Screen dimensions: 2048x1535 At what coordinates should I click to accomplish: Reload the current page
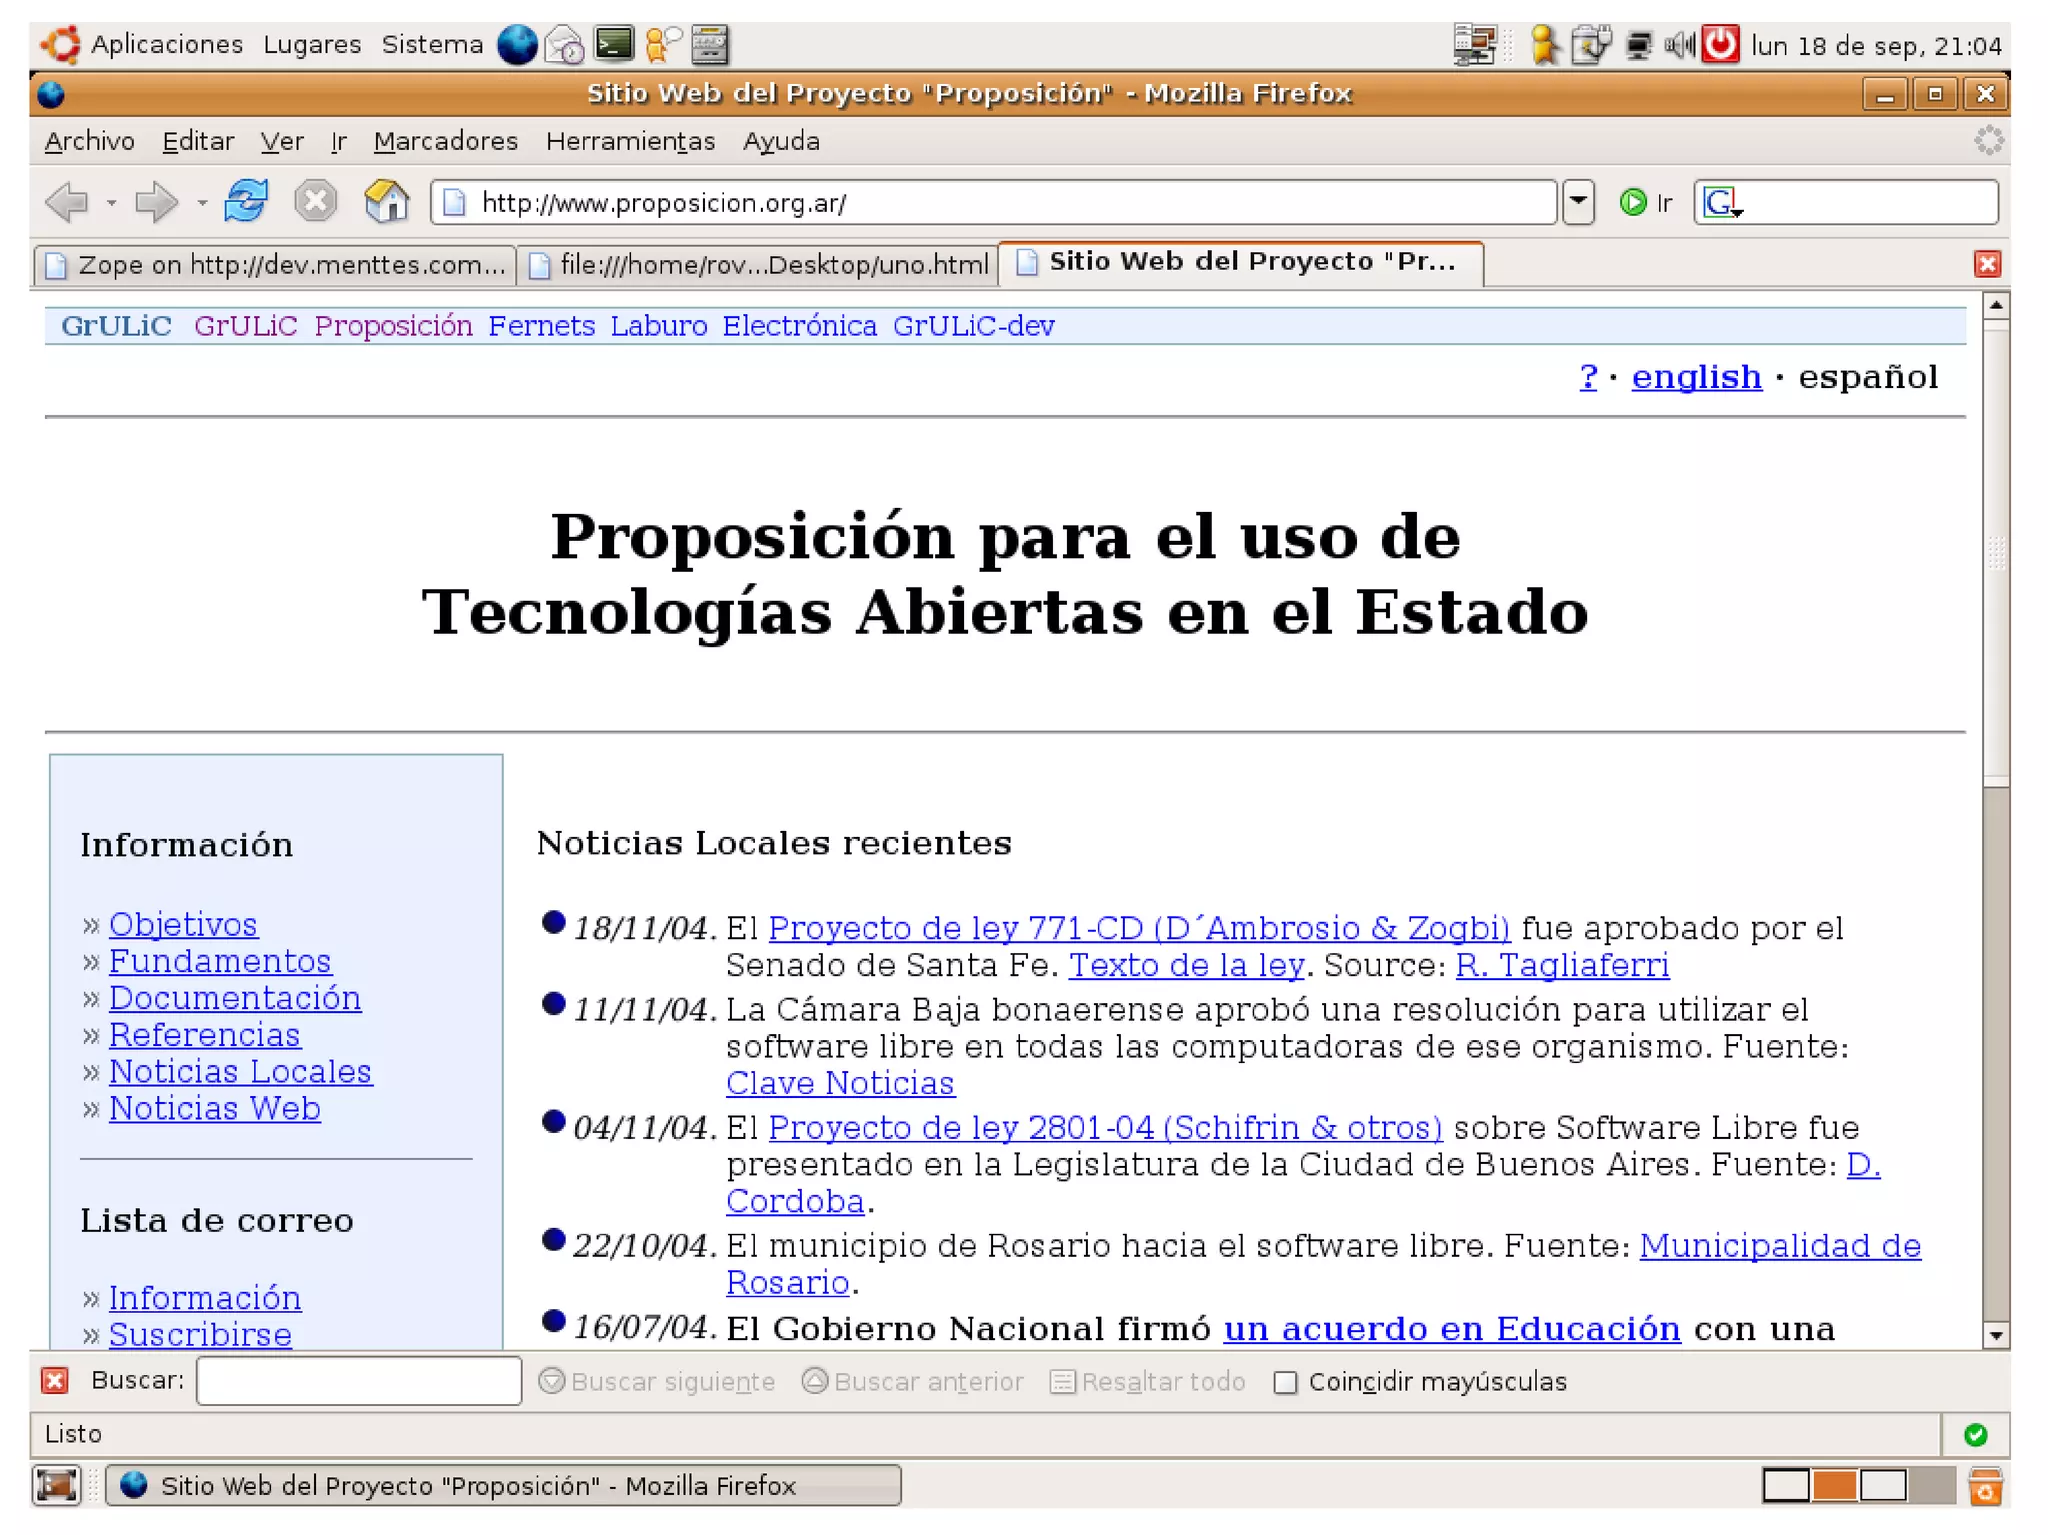click(x=246, y=201)
